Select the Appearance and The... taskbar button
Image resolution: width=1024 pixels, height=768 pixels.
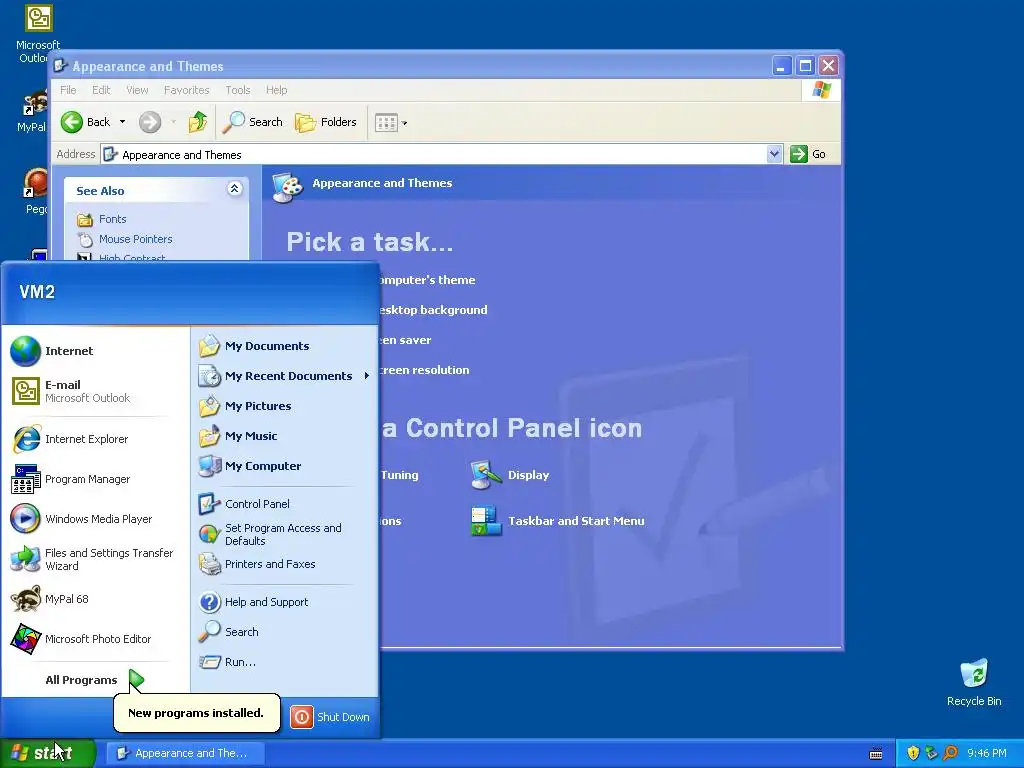(x=185, y=753)
